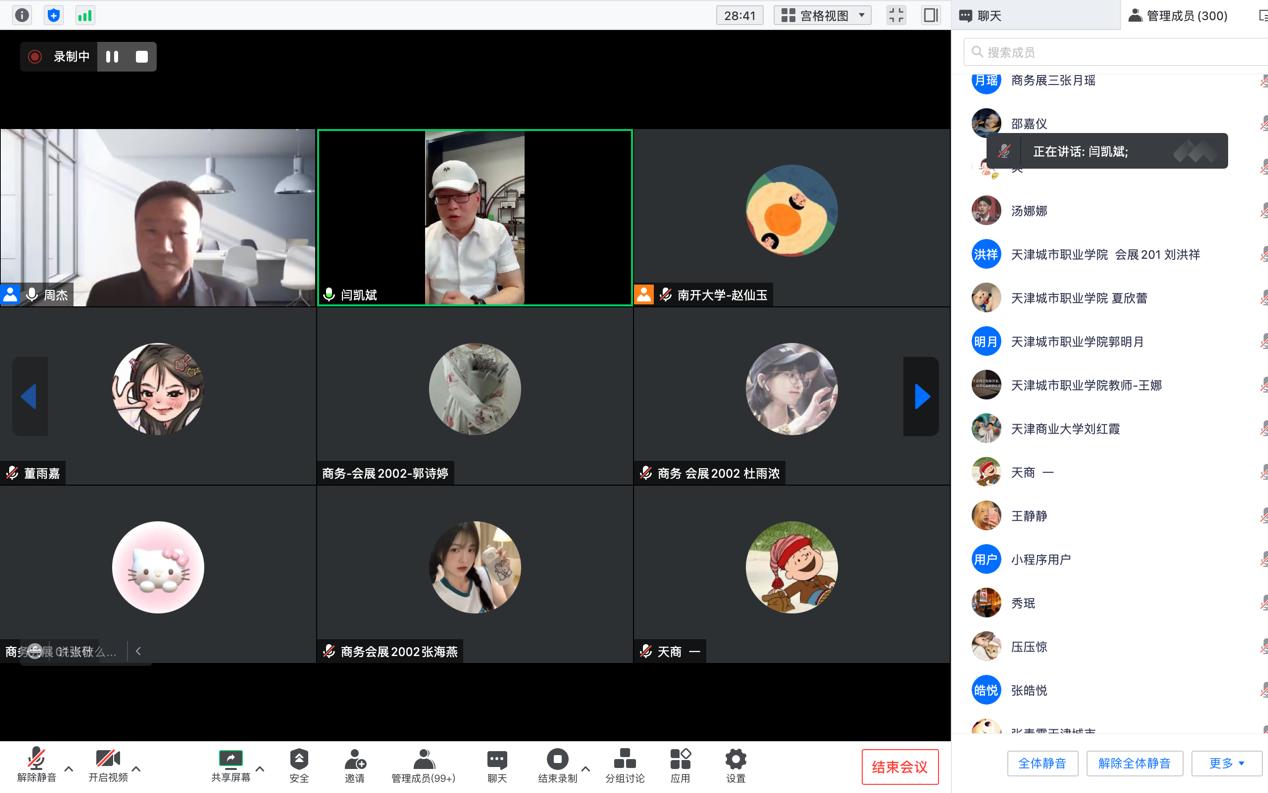Viewport: 1268px width, 793px height.
Task: Click the 全体静音 button
Action: (x=1042, y=763)
